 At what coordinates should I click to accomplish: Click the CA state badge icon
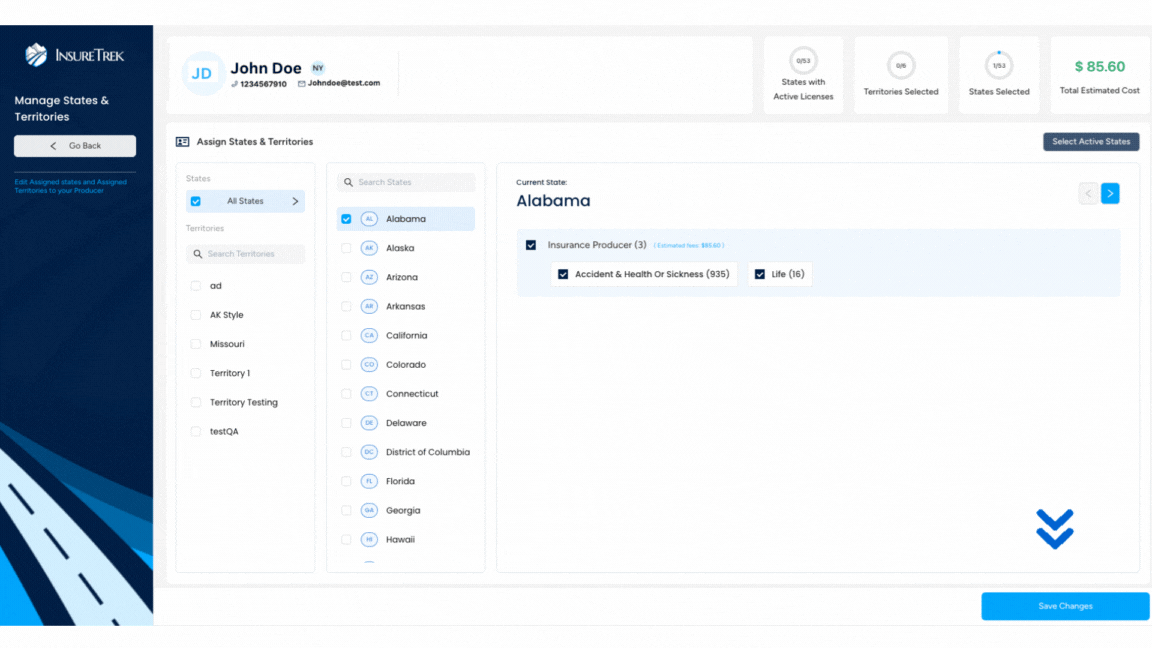[x=369, y=336]
